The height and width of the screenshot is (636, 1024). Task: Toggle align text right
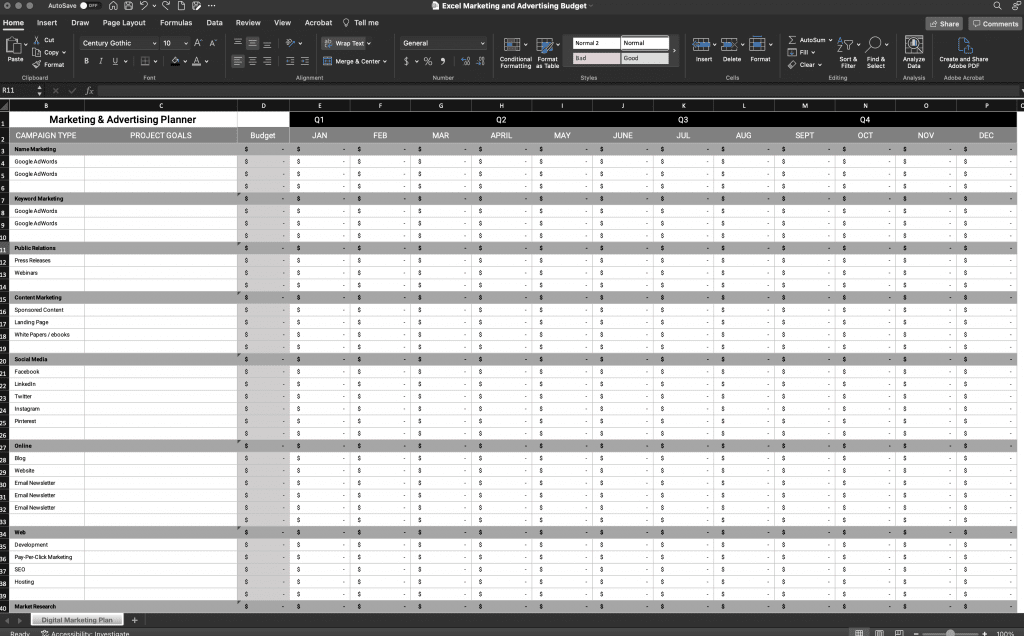(x=267, y=61)
